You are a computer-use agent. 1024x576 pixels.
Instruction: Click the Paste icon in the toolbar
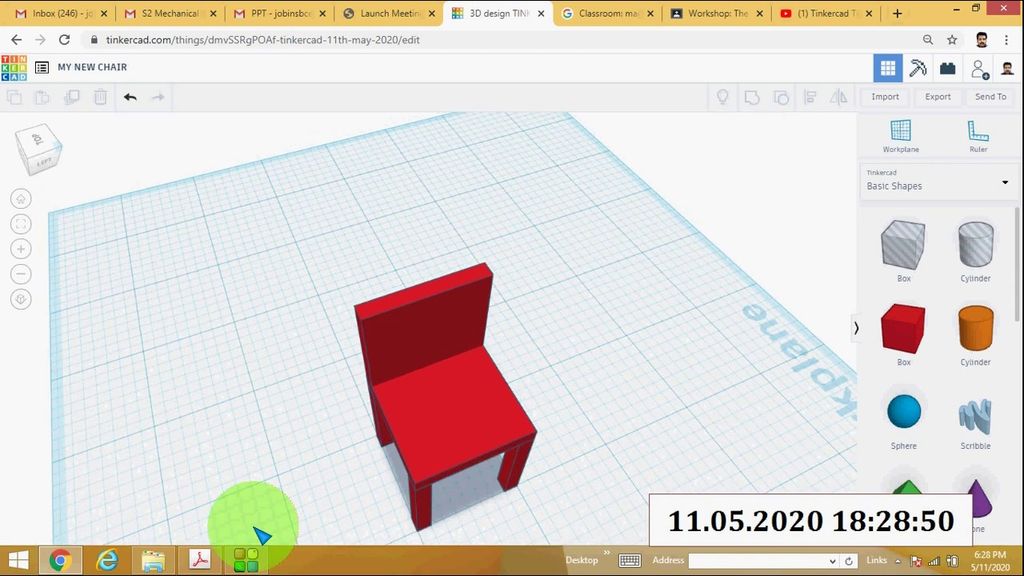(42, 97)
